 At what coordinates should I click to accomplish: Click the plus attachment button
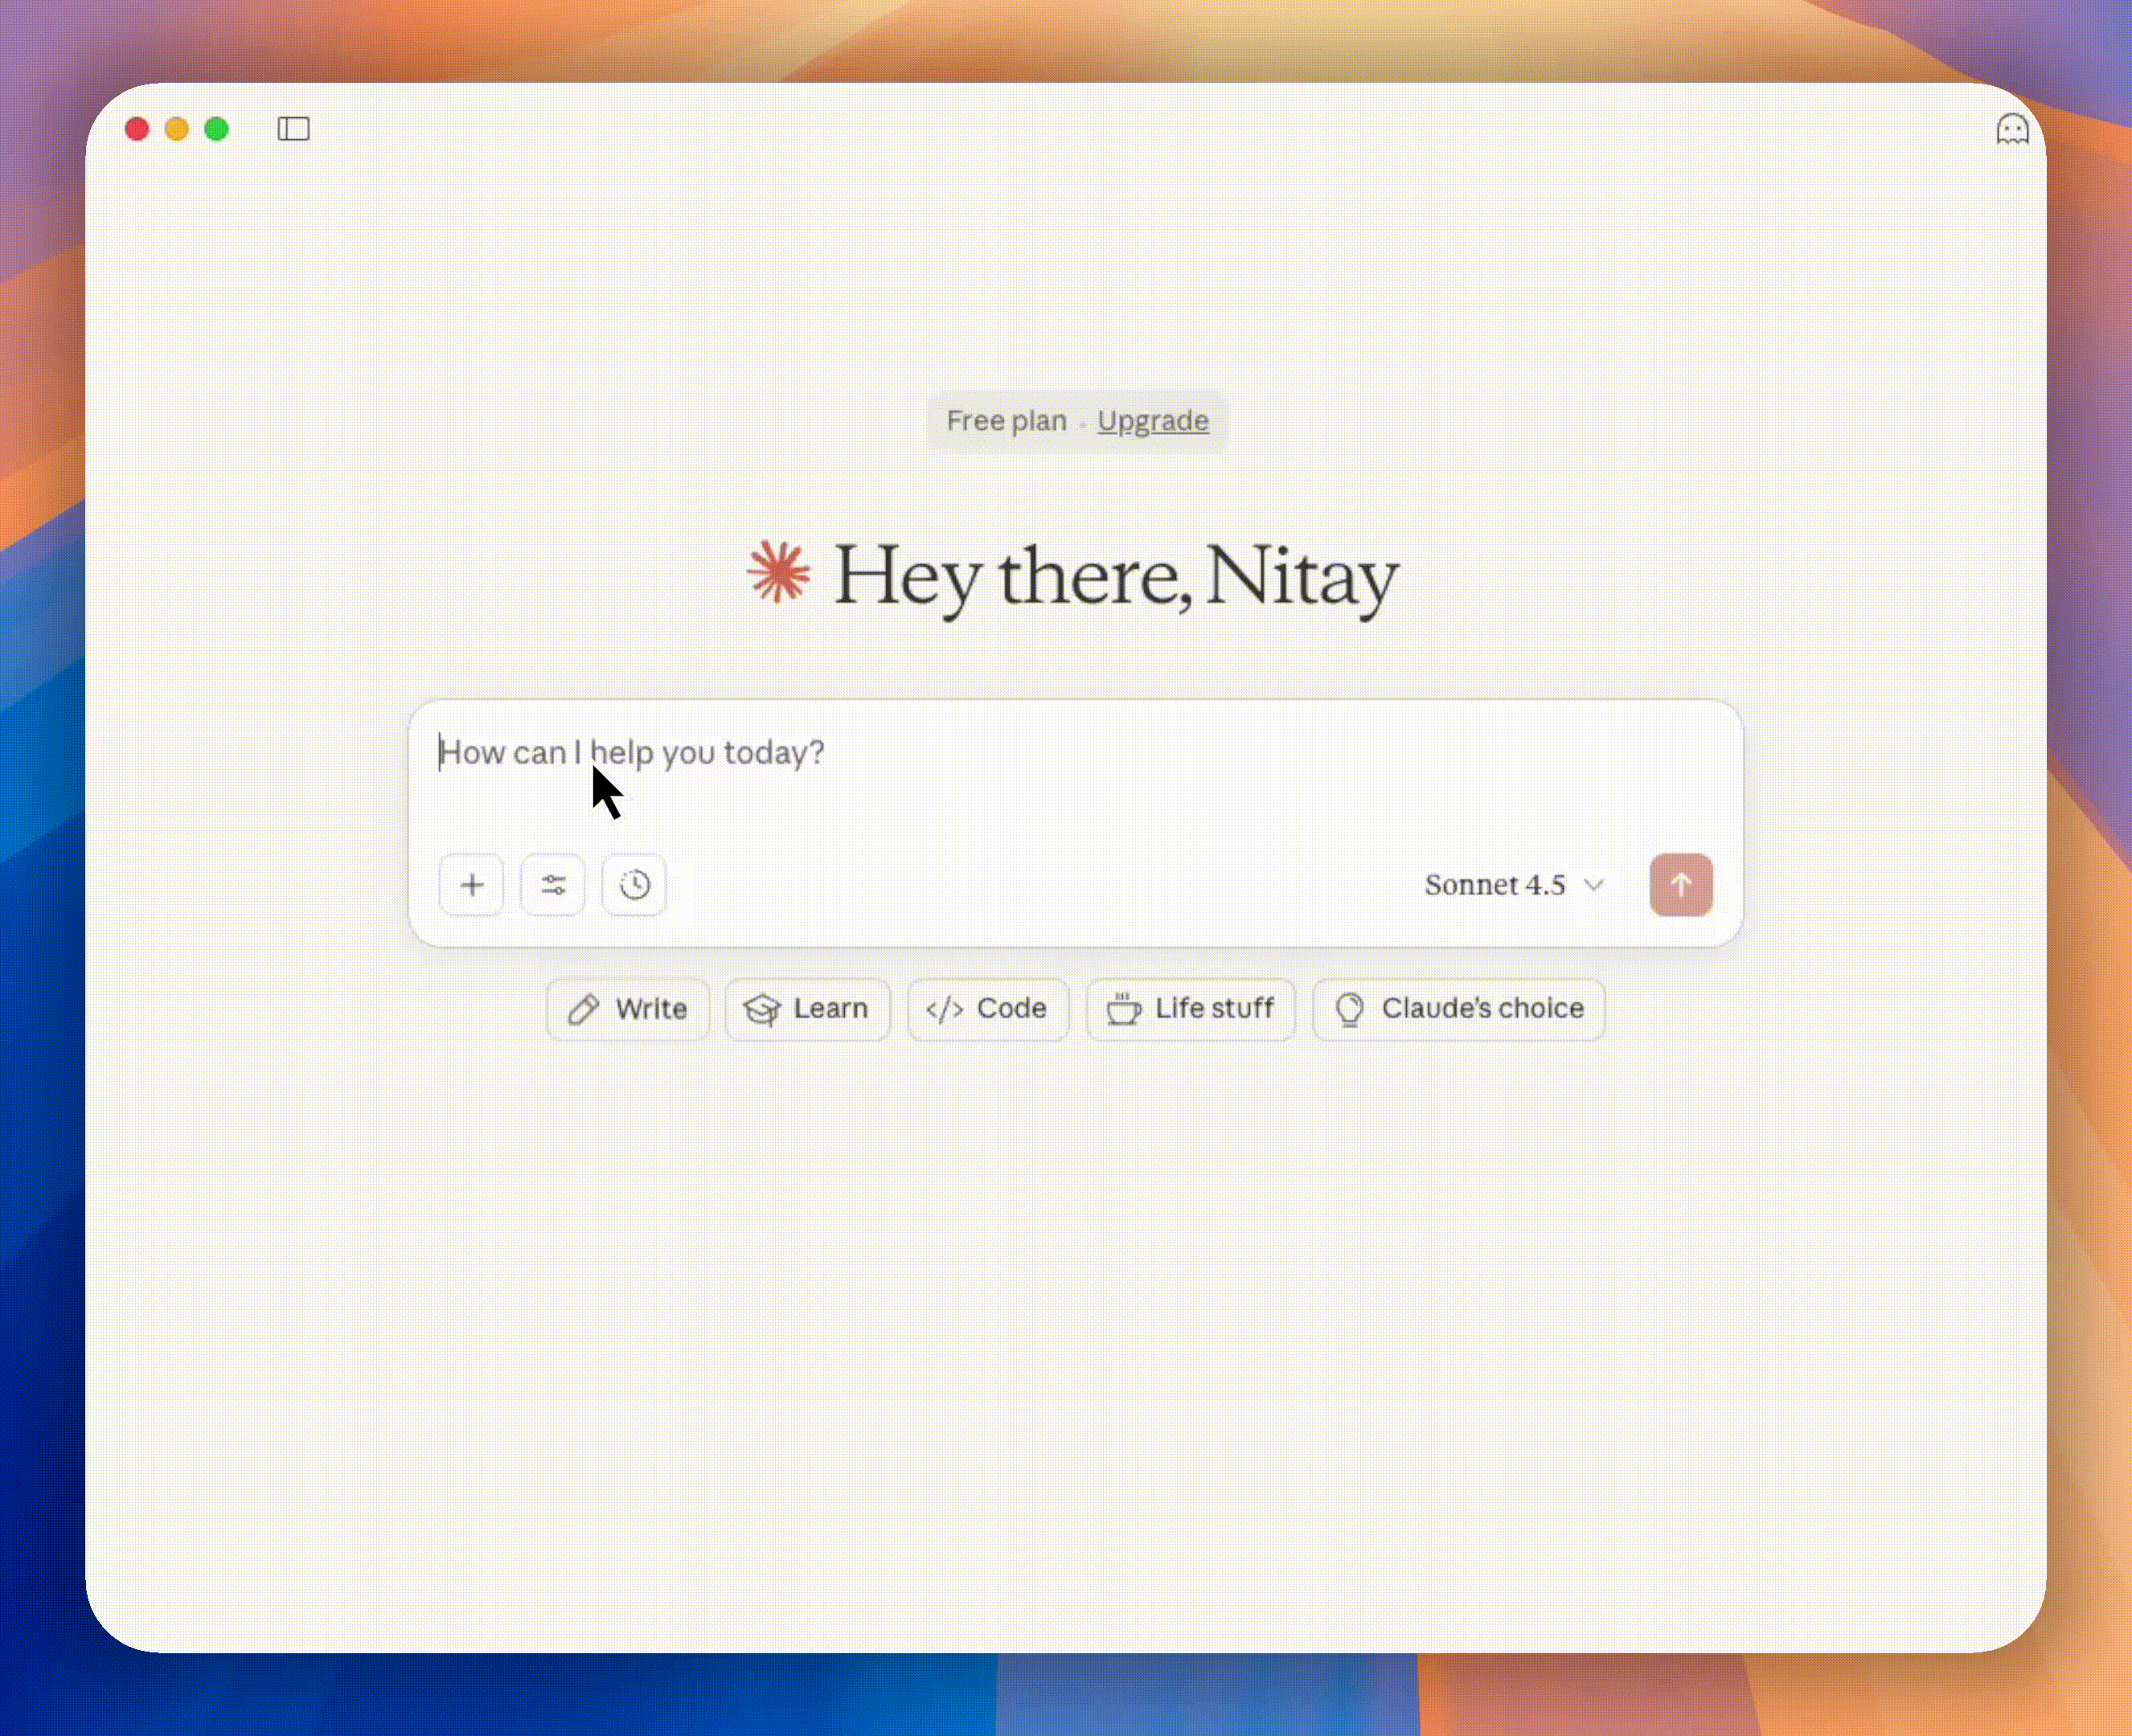(471, 885)
